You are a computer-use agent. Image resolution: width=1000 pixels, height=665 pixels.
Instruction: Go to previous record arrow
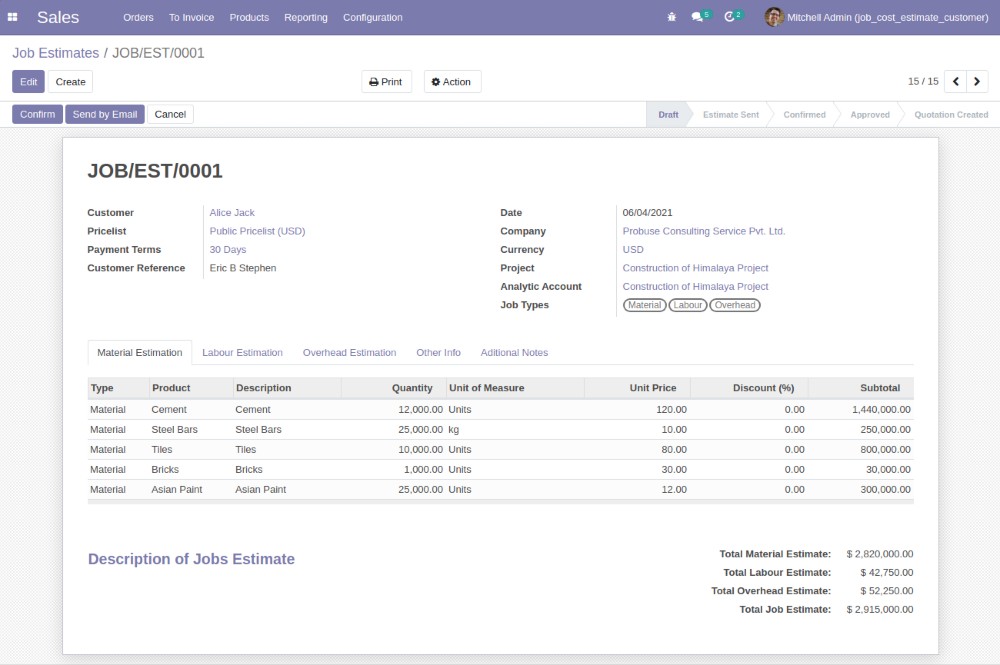click(955, 81)
